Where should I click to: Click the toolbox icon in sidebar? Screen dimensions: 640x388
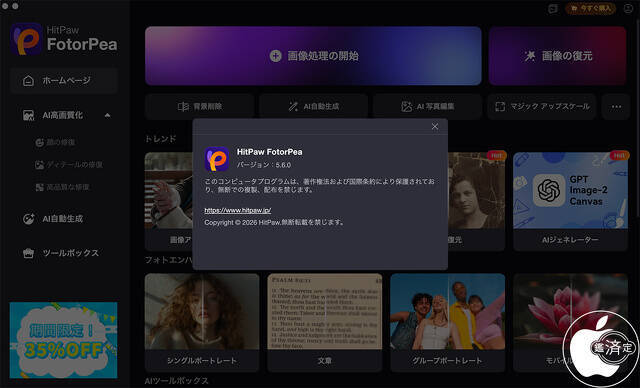(x=28, y=253)
